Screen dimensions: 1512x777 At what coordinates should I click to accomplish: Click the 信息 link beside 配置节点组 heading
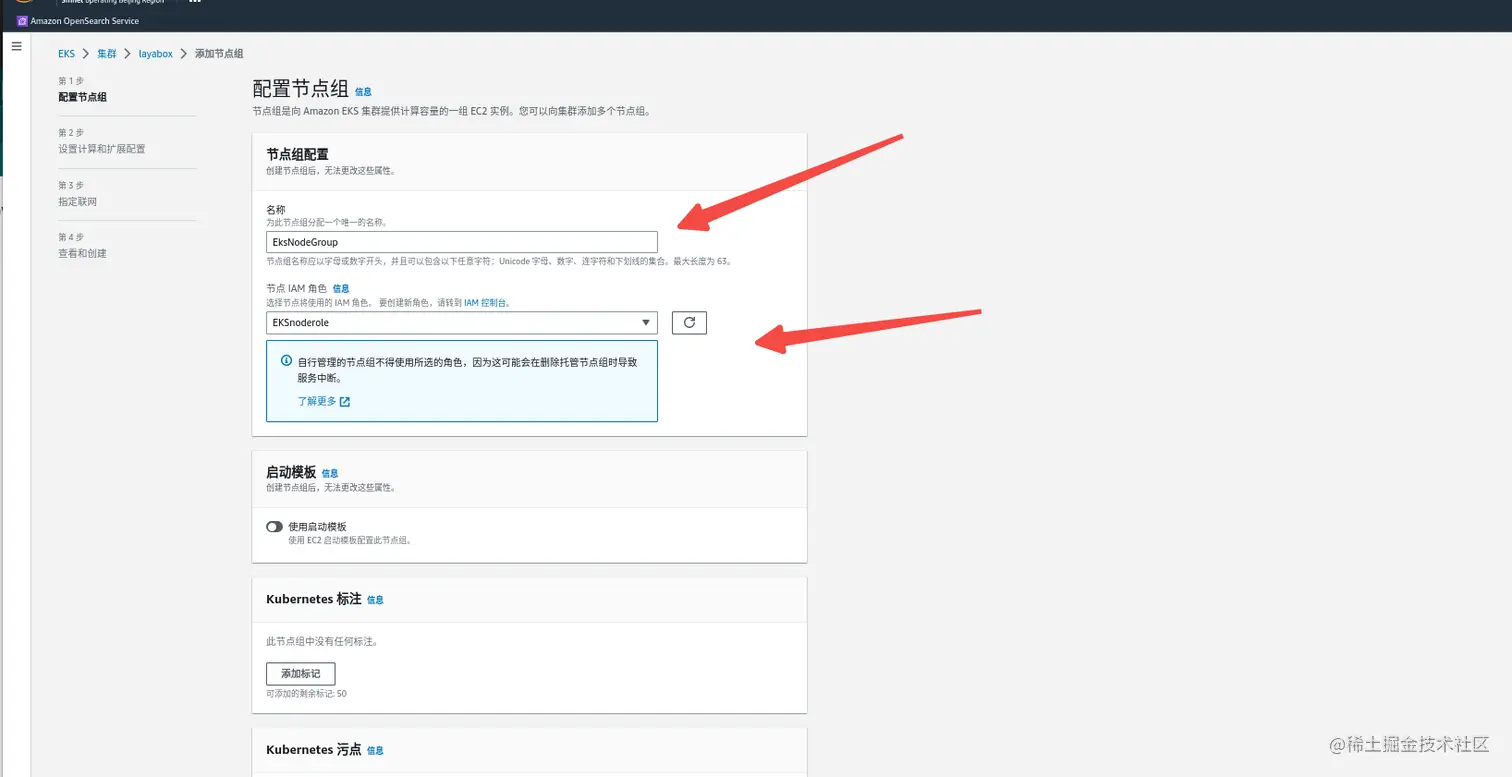click(363, 92)
